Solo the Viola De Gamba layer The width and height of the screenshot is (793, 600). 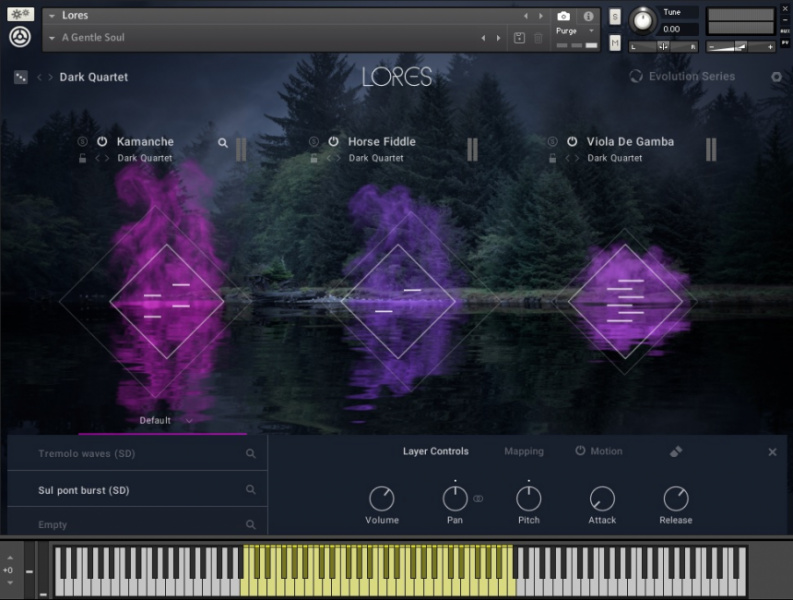(x=552, y=142)
